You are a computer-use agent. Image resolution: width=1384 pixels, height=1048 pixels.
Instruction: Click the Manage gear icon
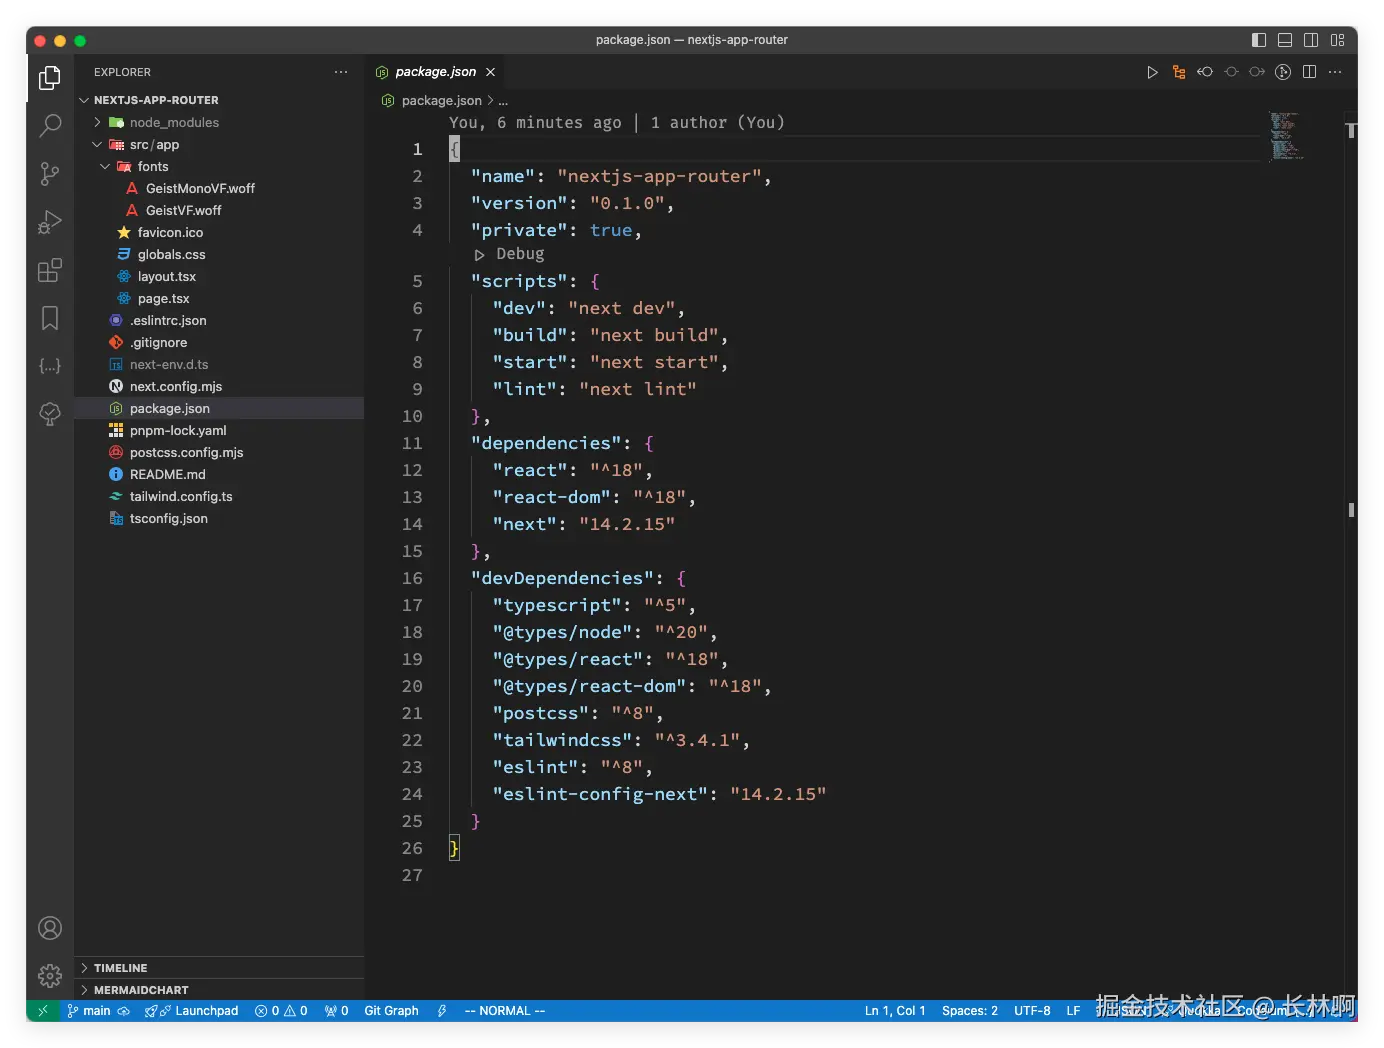[49, 975]
